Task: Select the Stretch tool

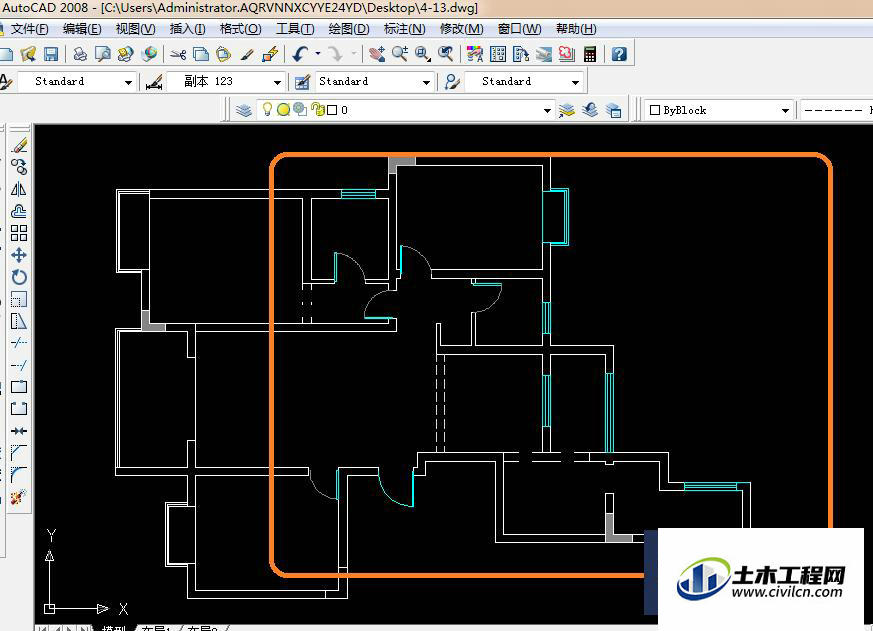Action: tap(19, 321)
